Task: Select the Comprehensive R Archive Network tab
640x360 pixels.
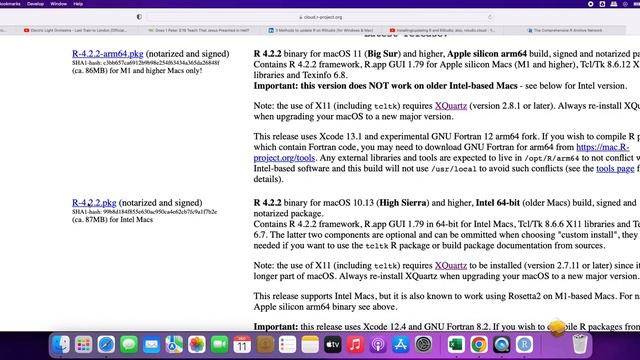Action: click(x=564, y=30)
